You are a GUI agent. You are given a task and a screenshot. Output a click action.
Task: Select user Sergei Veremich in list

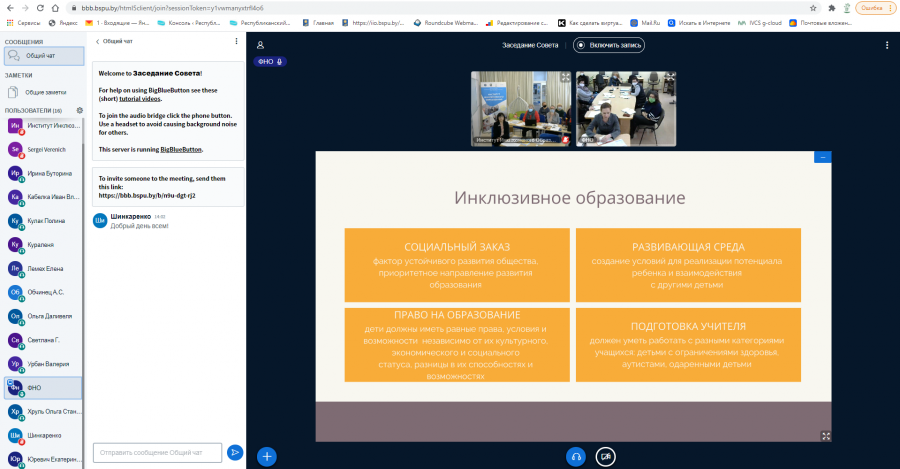point(43,149)
